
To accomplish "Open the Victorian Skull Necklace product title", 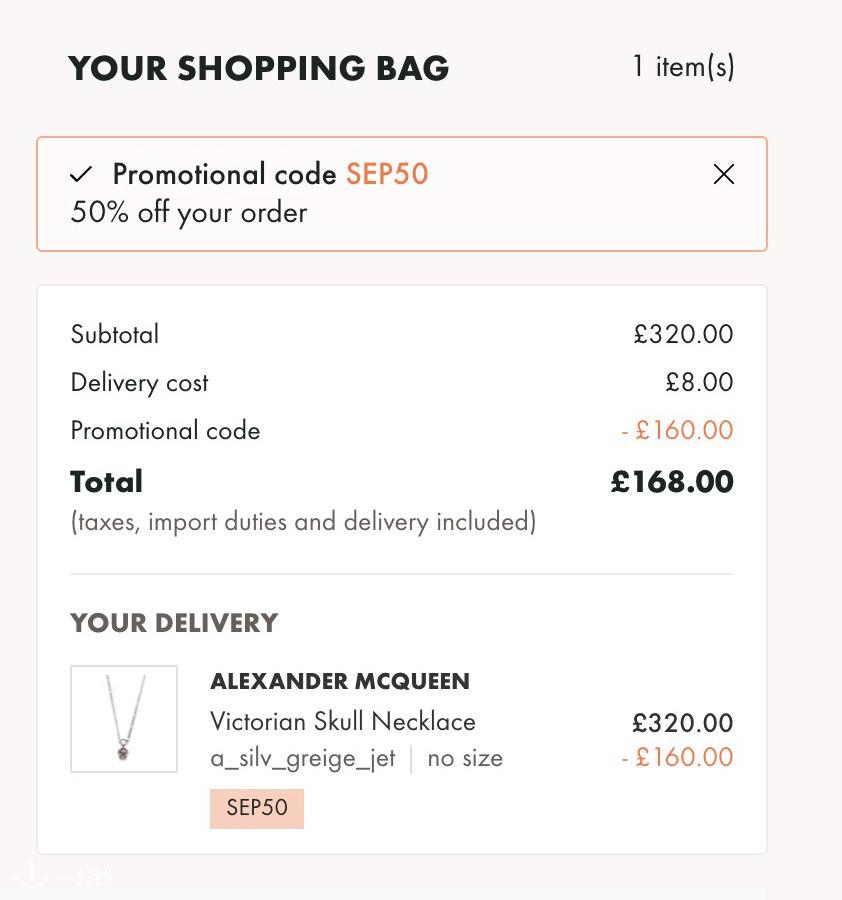I will tap(343, 721).
